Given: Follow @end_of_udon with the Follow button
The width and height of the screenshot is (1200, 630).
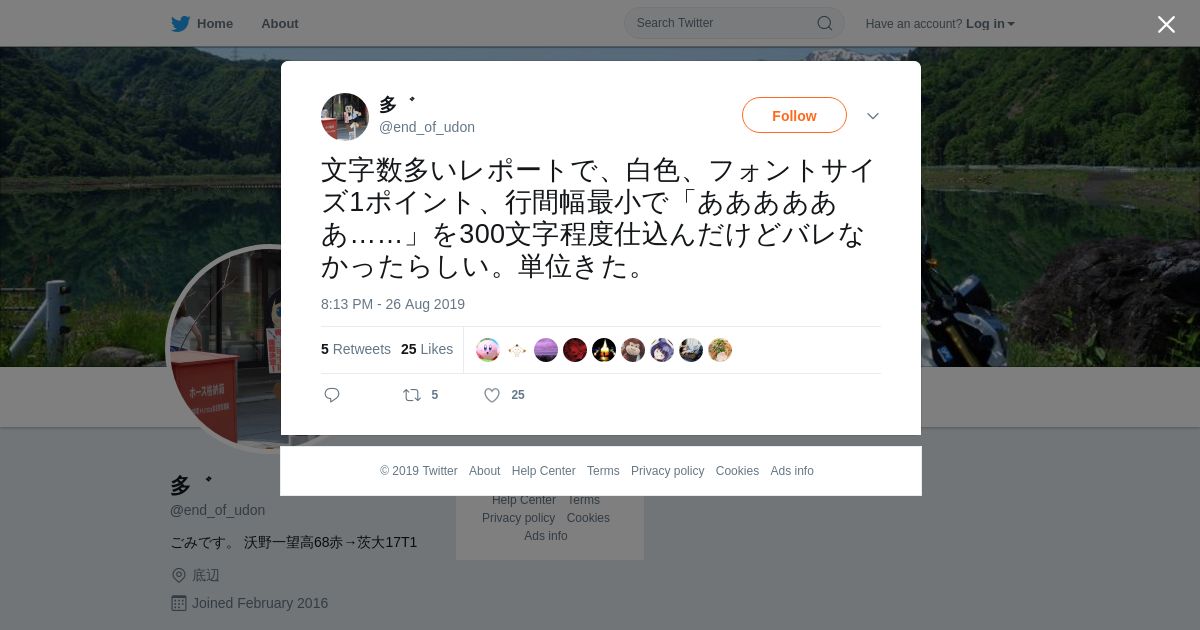Looking at the screenshot, I should 794,115.
